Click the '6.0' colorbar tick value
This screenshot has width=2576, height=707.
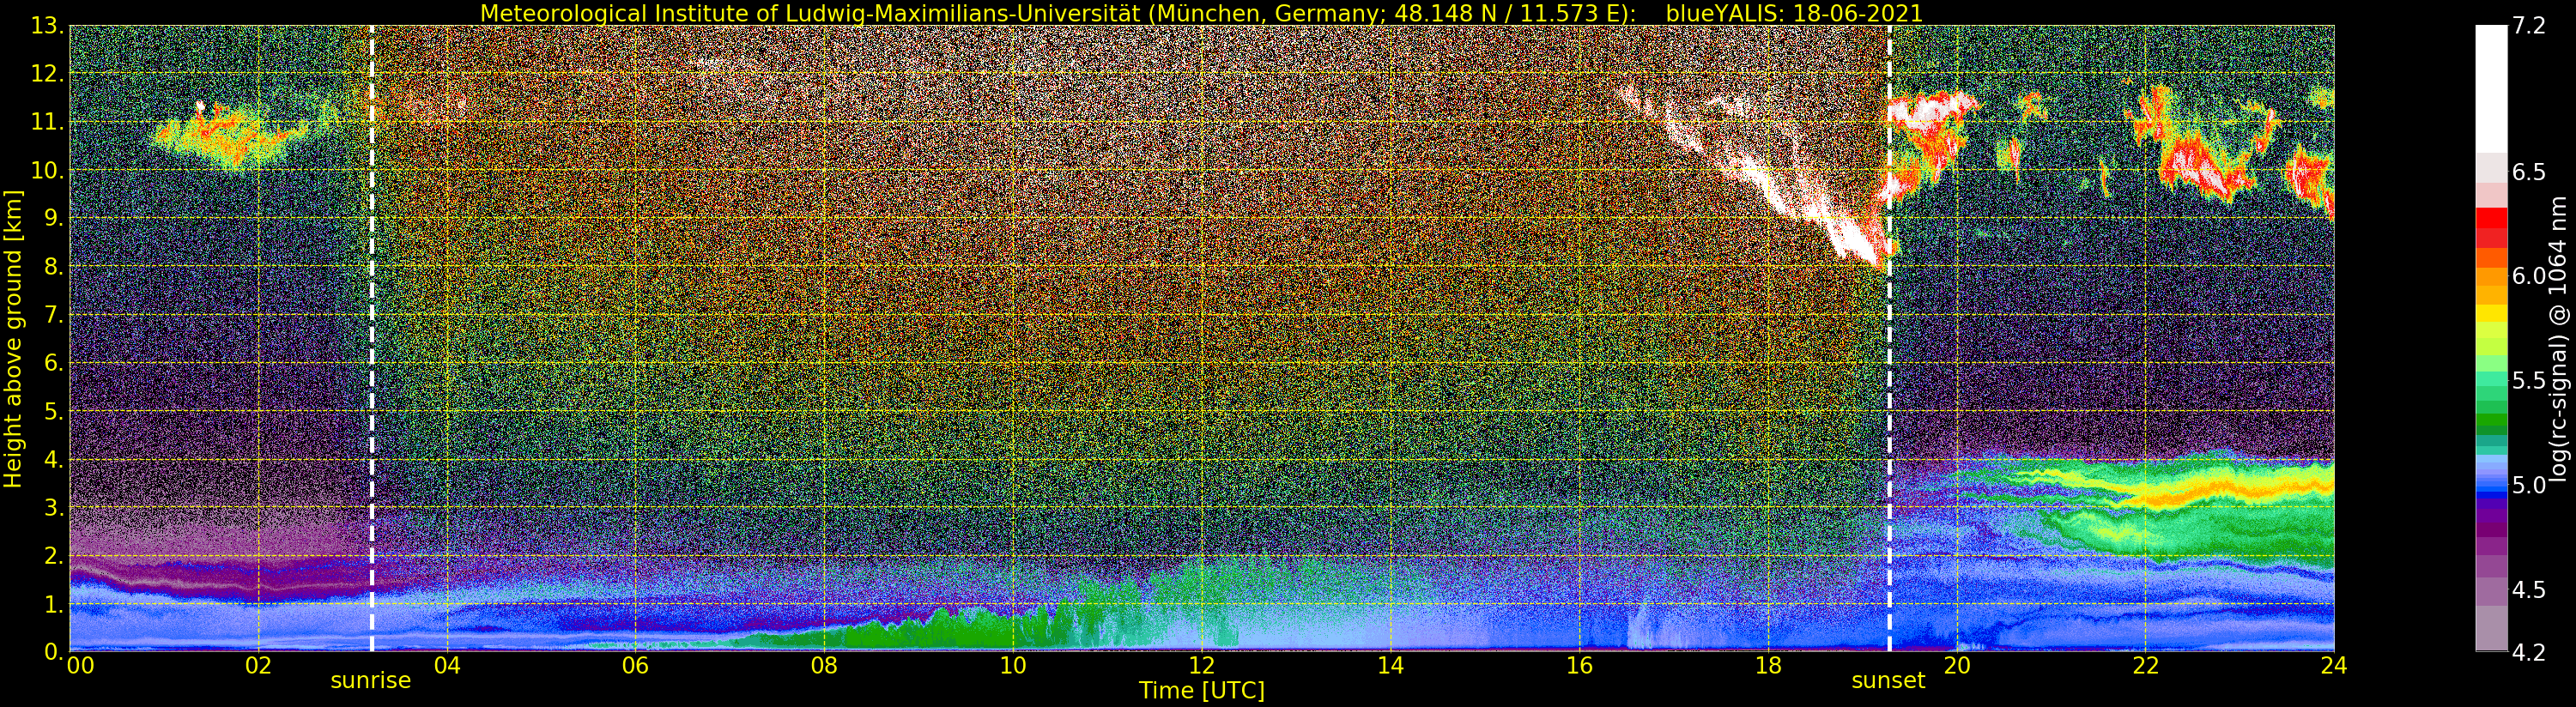point(2529,276)
